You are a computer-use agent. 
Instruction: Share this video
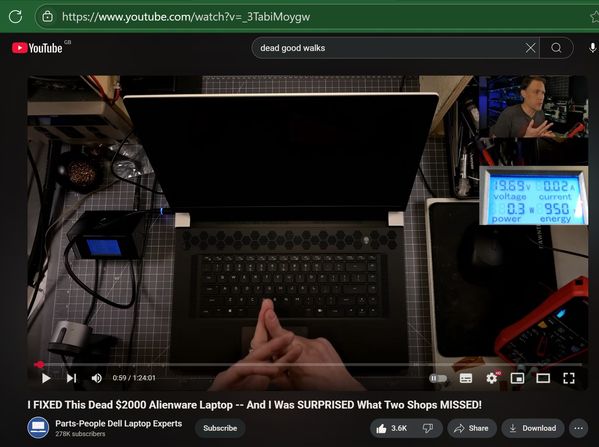[471, 428]
